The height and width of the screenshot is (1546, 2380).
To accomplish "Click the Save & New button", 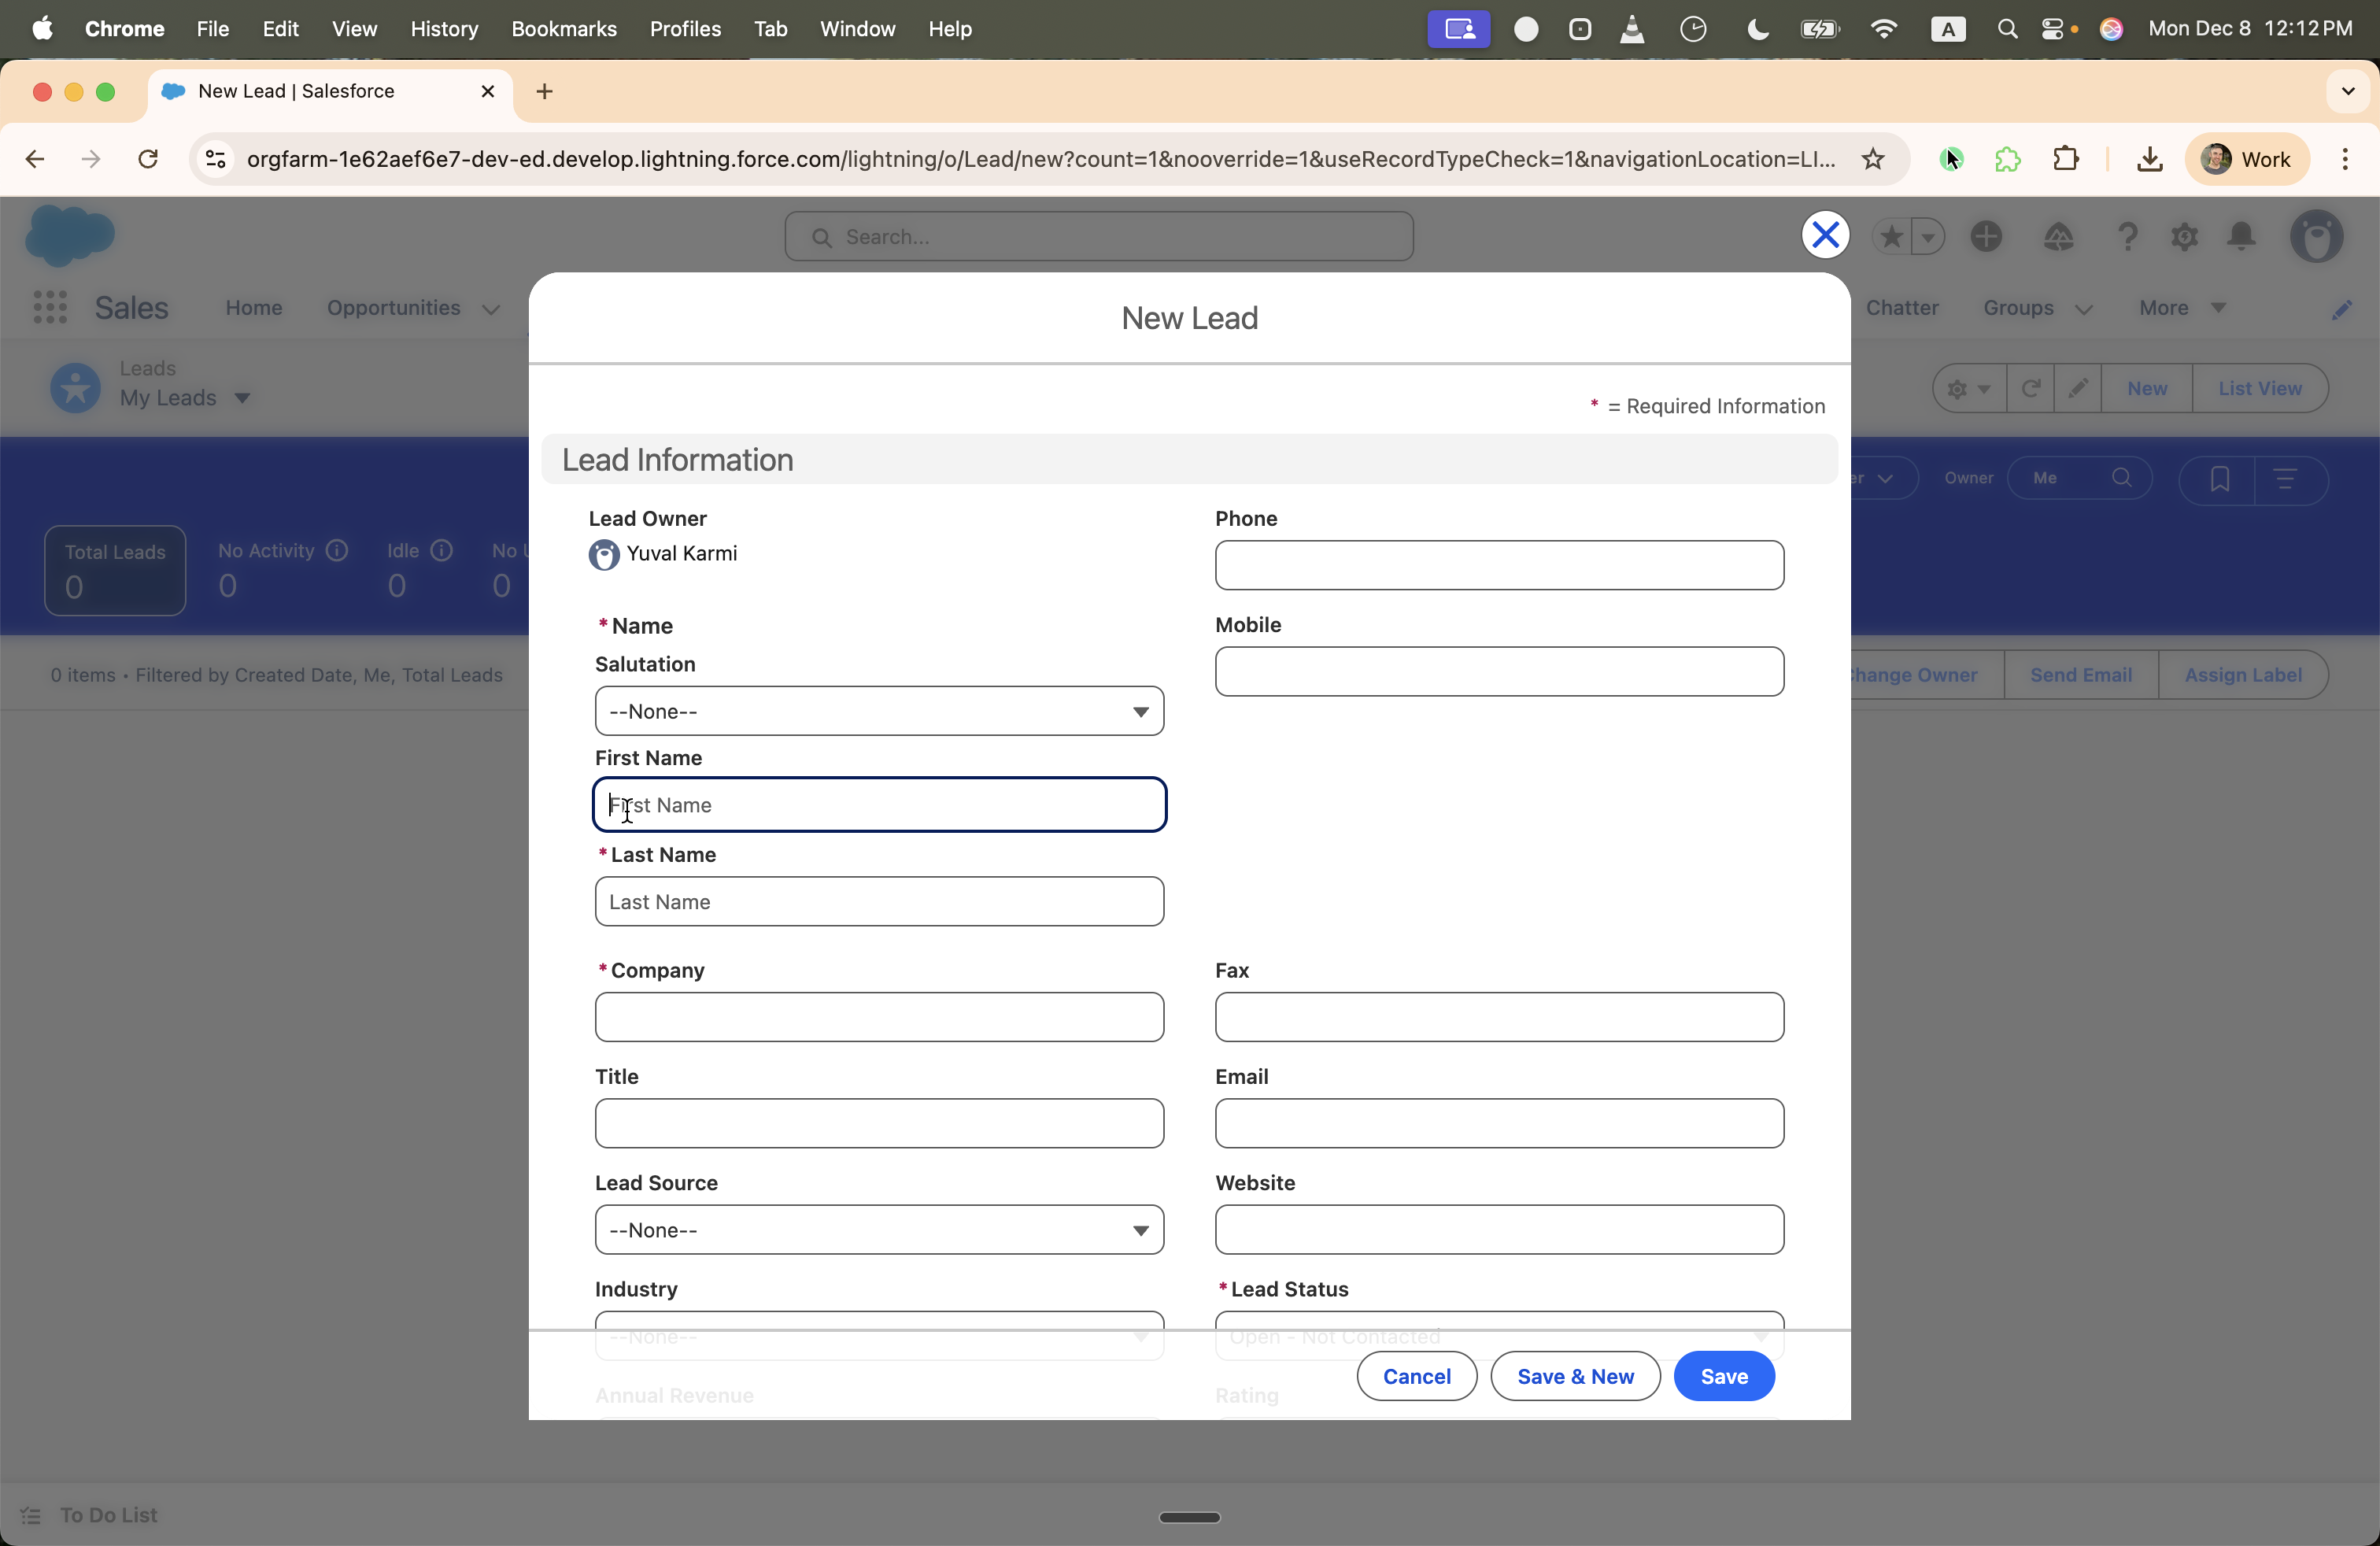I will 1575,1376.
